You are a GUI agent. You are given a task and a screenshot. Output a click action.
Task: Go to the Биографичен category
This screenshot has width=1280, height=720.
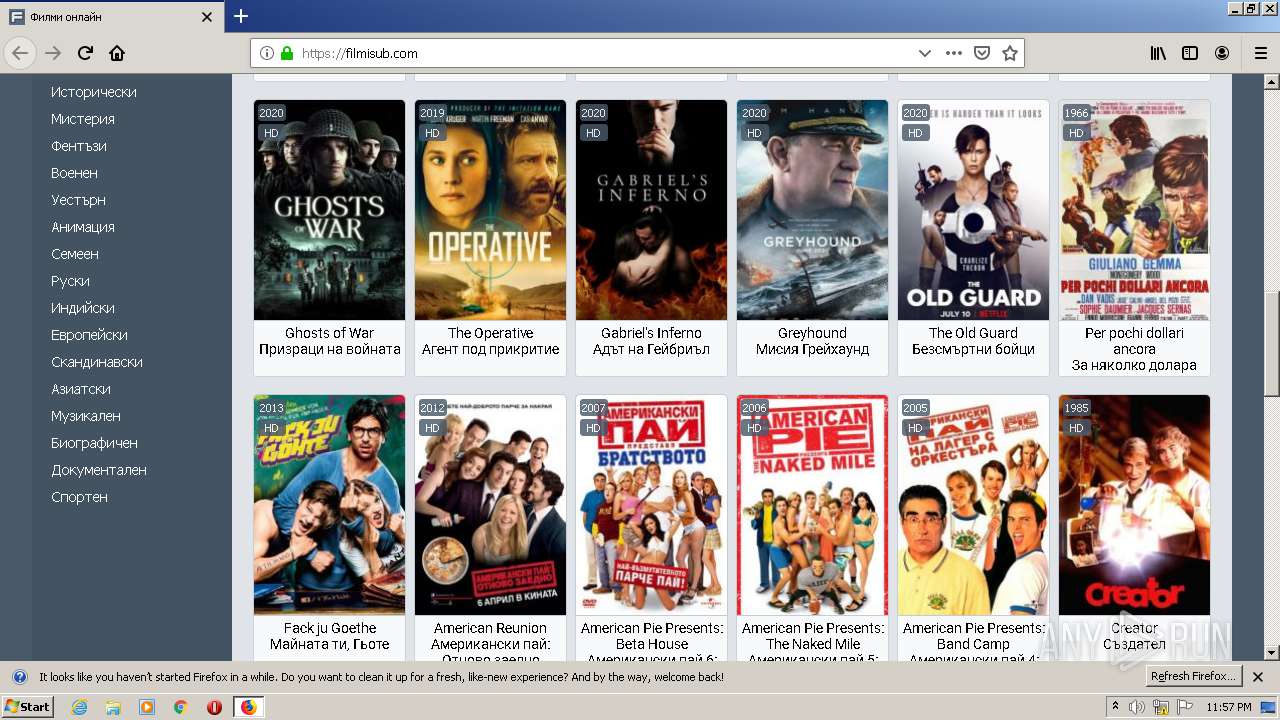[94, 443]
